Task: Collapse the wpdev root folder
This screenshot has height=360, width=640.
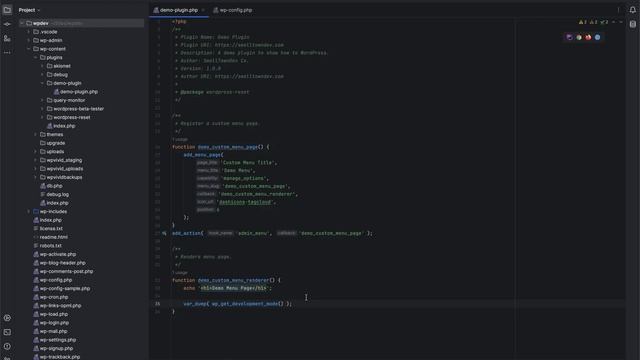Action: (22, 23)
